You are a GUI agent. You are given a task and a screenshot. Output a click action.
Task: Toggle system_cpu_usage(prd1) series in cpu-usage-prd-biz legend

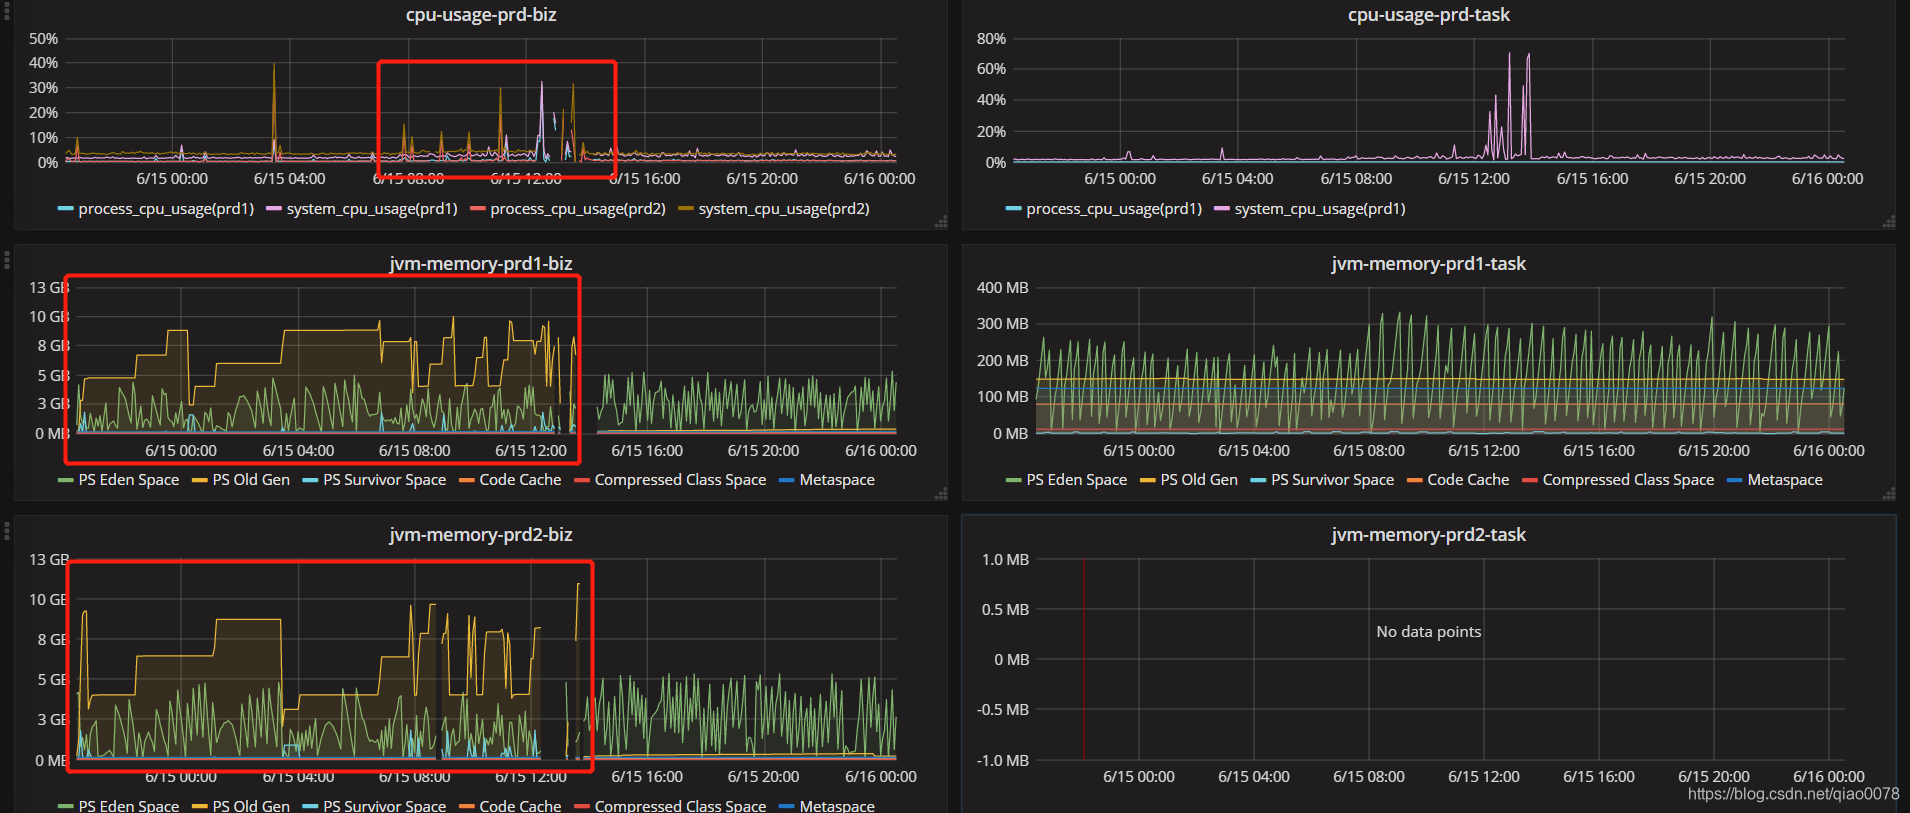(x=372, y=209)
